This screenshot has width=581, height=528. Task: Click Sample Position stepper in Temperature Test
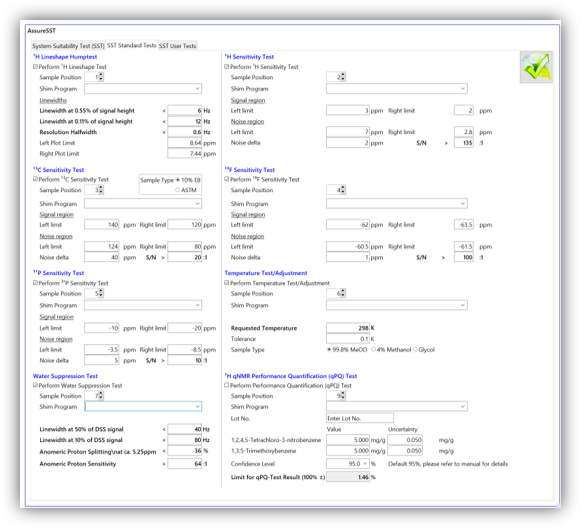point(343,293)
